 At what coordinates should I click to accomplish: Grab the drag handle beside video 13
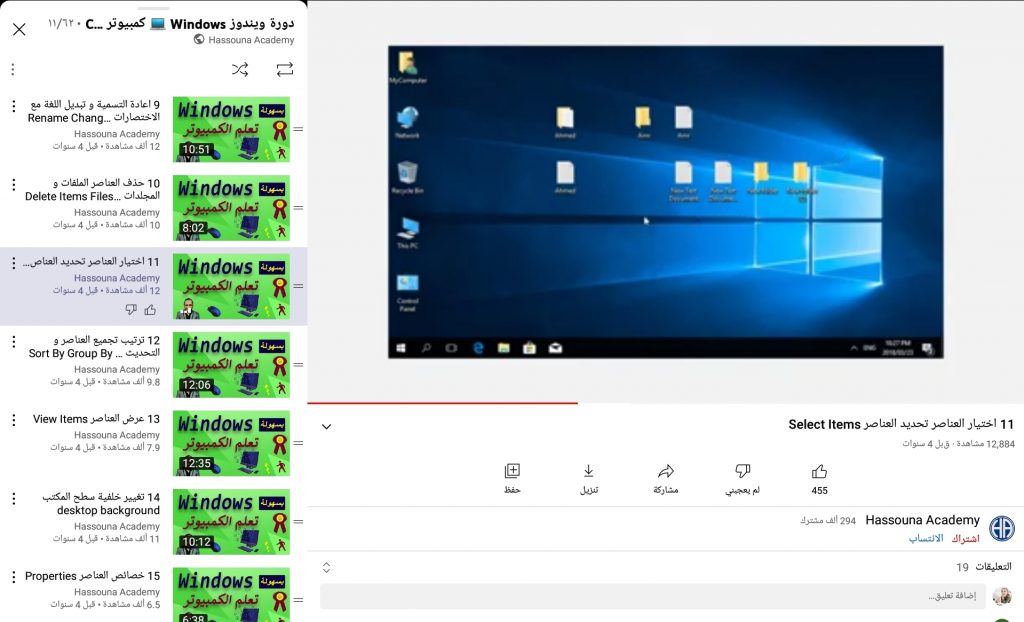pyautogui.click(x=298, y=443)
